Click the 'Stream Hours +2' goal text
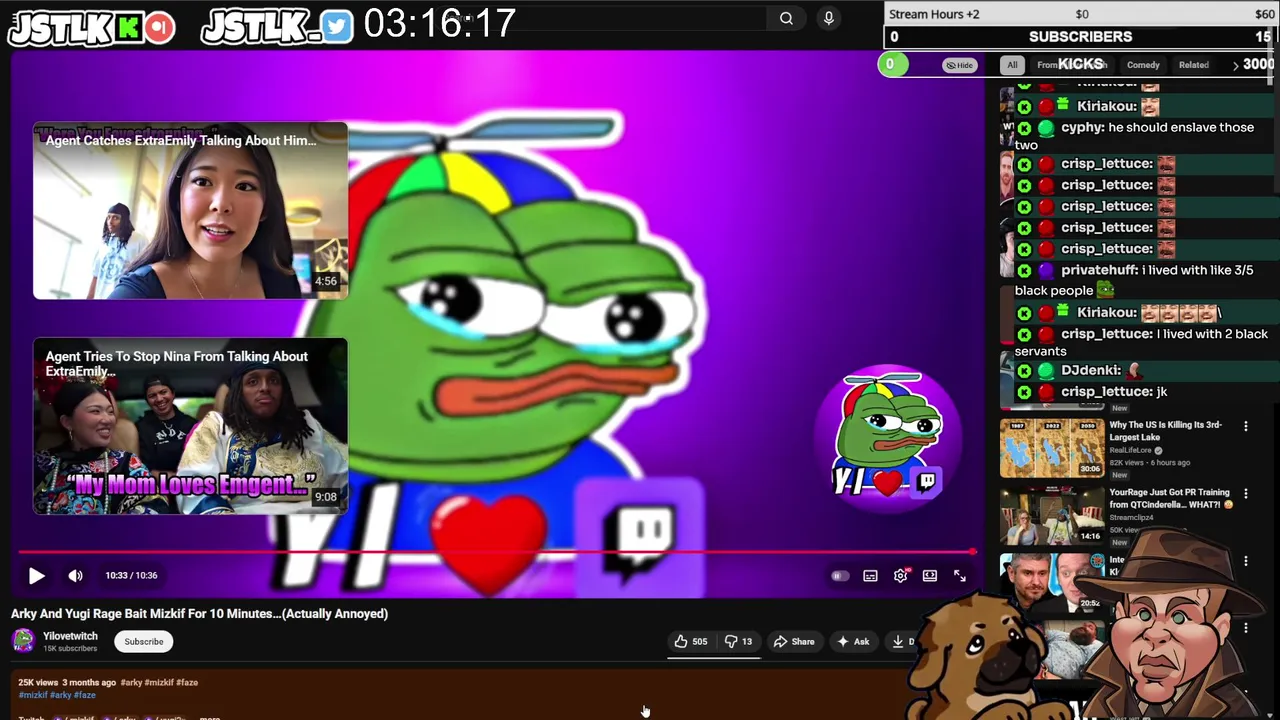 pyautogui.click(x=934, y=14)
